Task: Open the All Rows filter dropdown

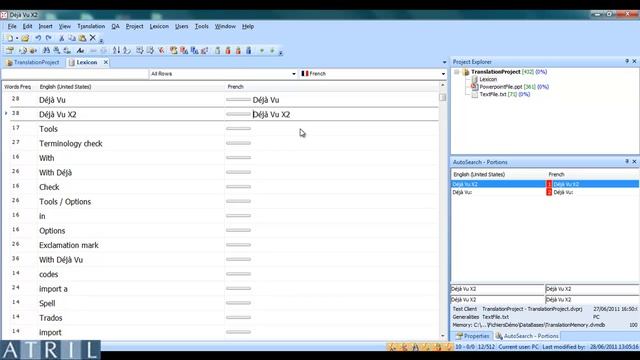Action: click(x=293, y=74)
